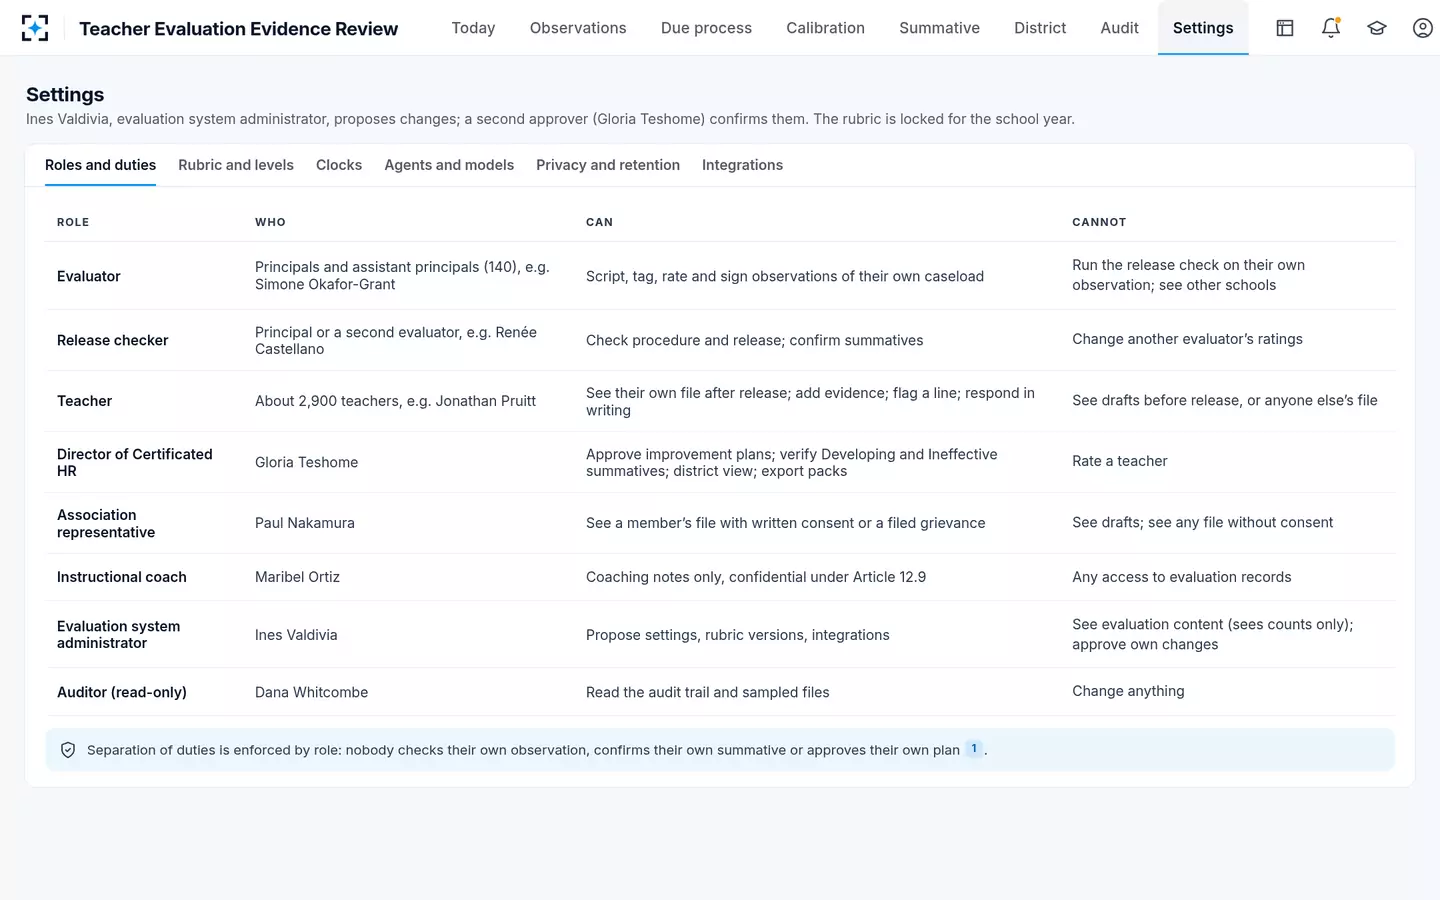The width and height of the screenshot is (1440, 900).
Task: Open the Integrations subtab
Action: point(742,165)
